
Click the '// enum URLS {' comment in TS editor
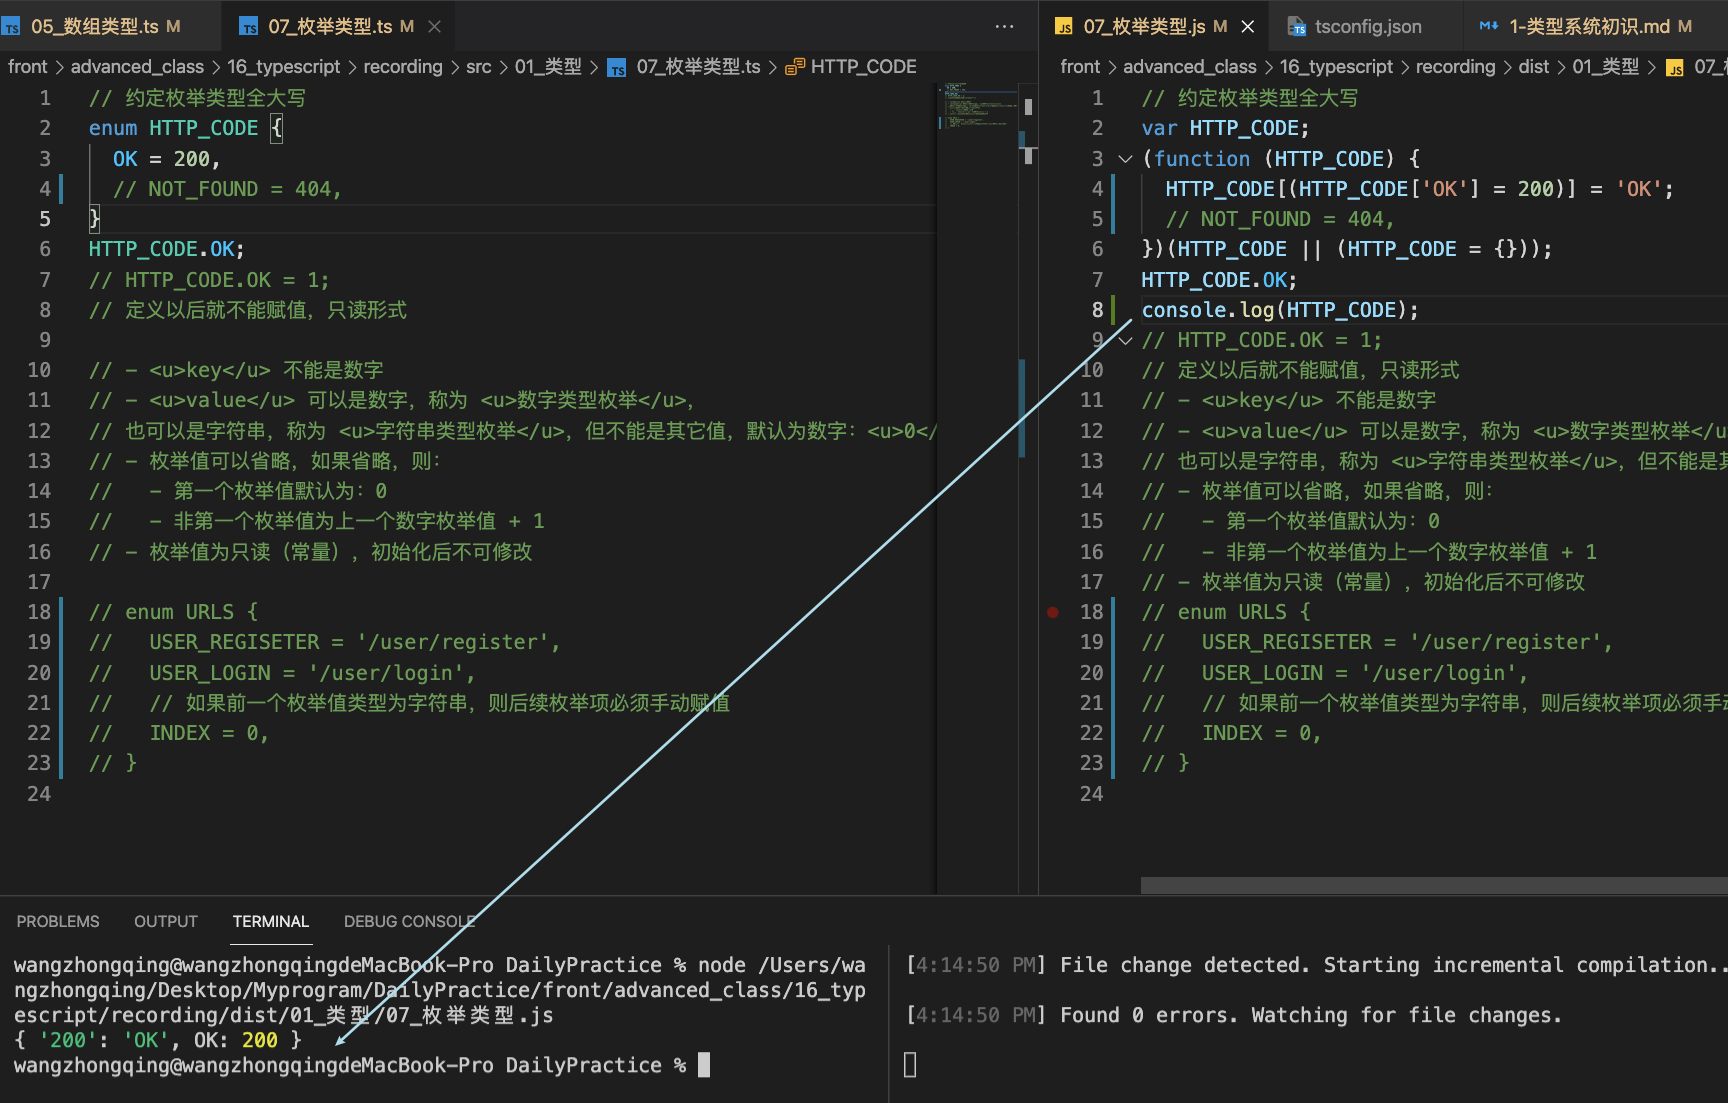[173, 612]
